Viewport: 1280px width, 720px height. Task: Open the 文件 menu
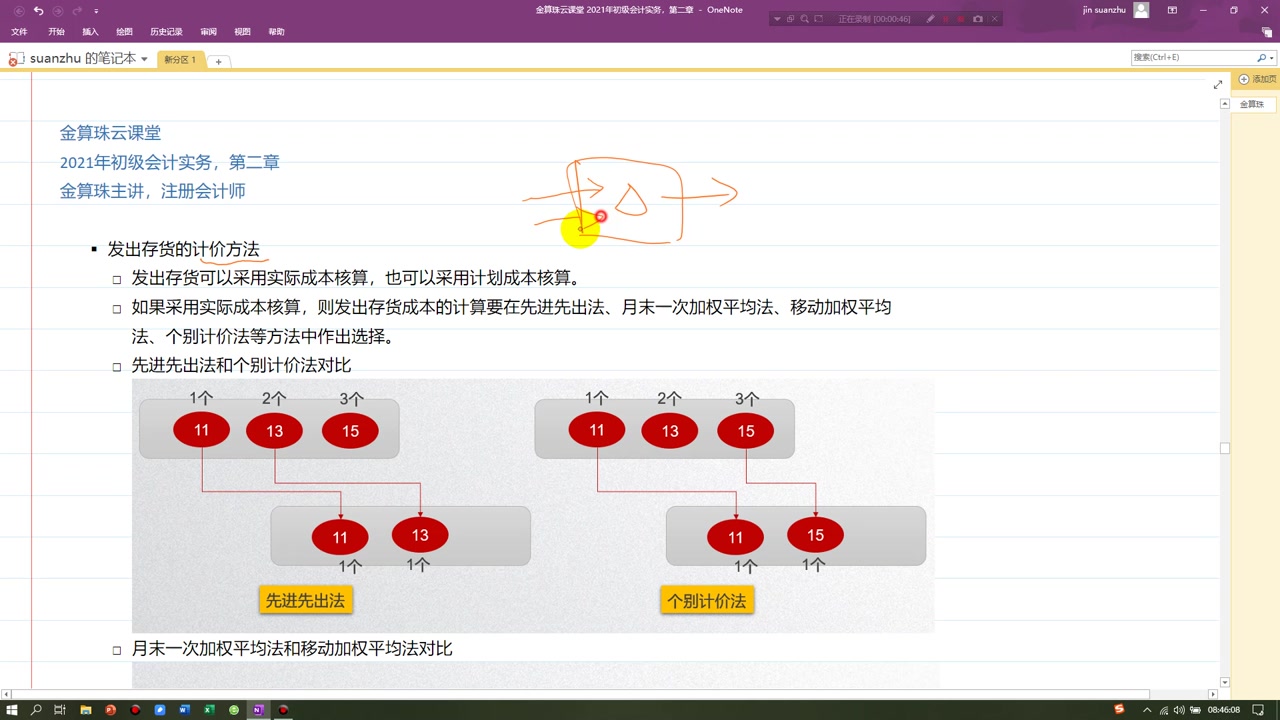click(x=19, y=32)
